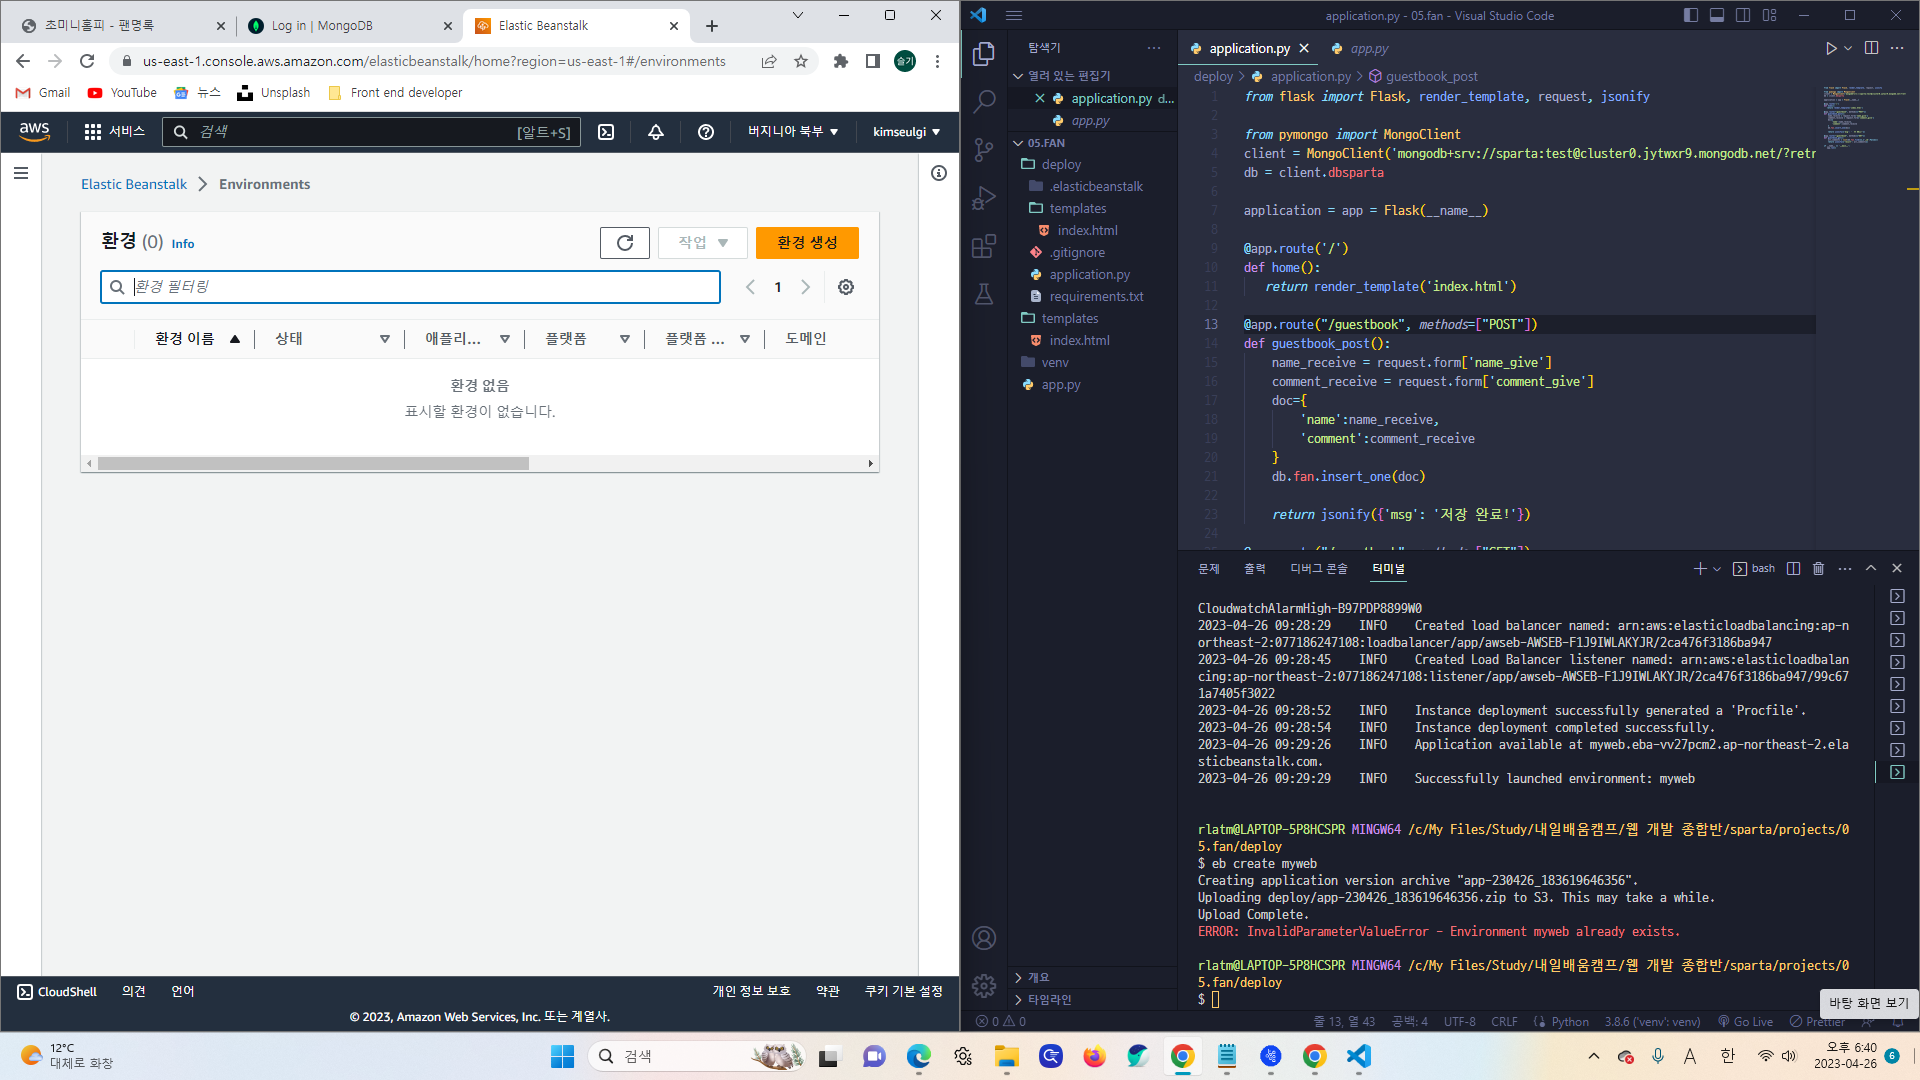The height and width of the screenshot is (1080, 1920).
Task: Toggle VS Code secondary side bar
Action: coord(1743,15)
